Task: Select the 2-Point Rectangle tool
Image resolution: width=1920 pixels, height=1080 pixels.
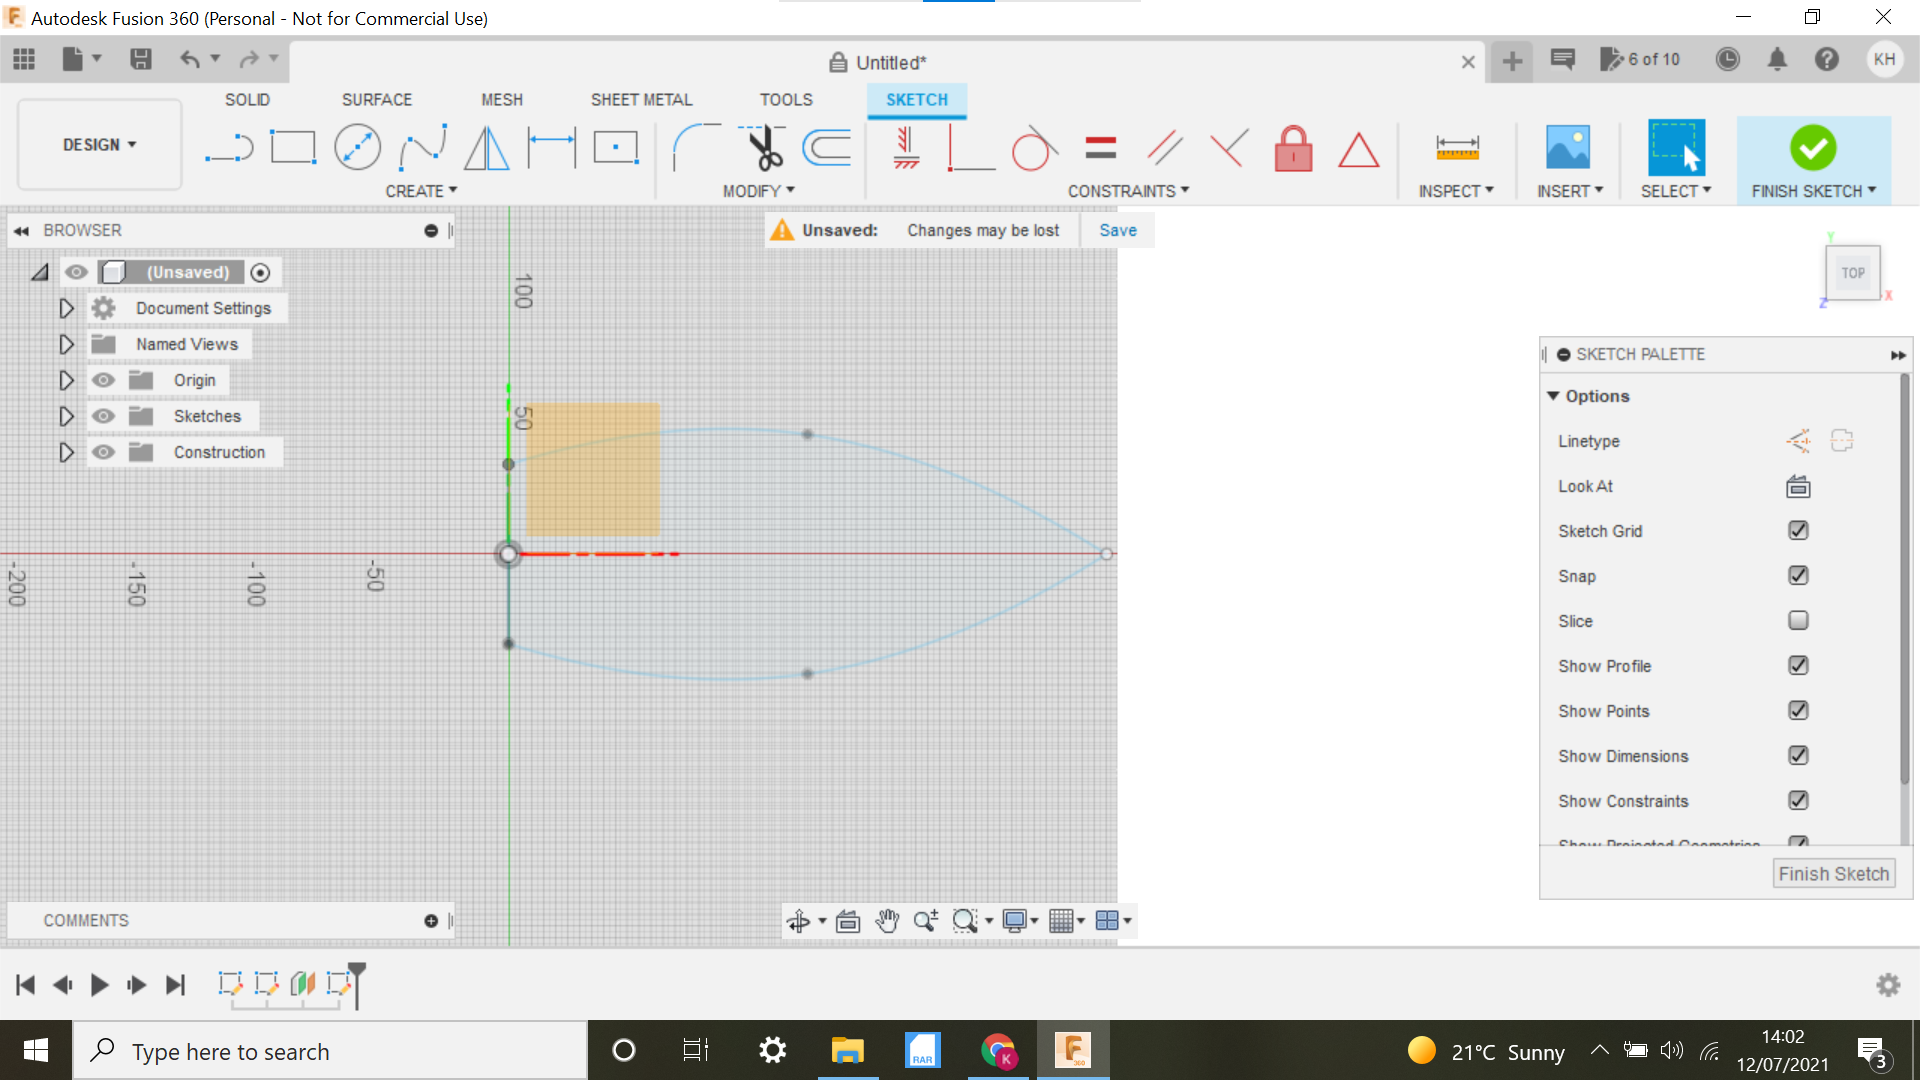Action: [x=294, y=146]
